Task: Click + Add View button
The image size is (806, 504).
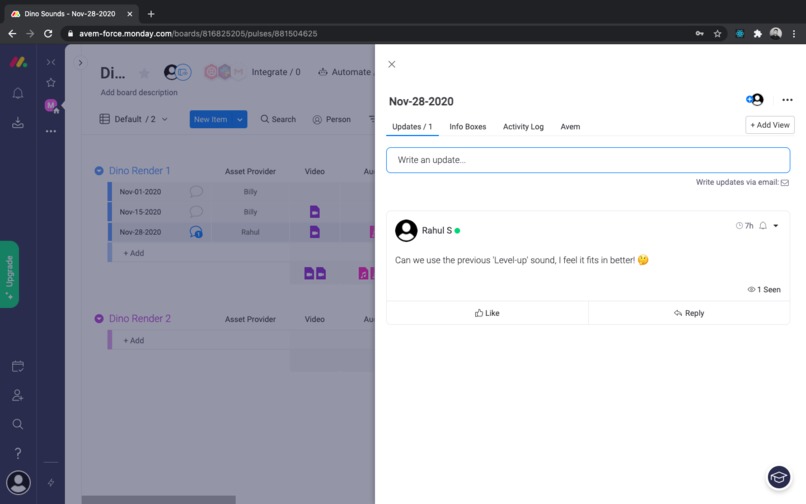Action: click(770, 125)
